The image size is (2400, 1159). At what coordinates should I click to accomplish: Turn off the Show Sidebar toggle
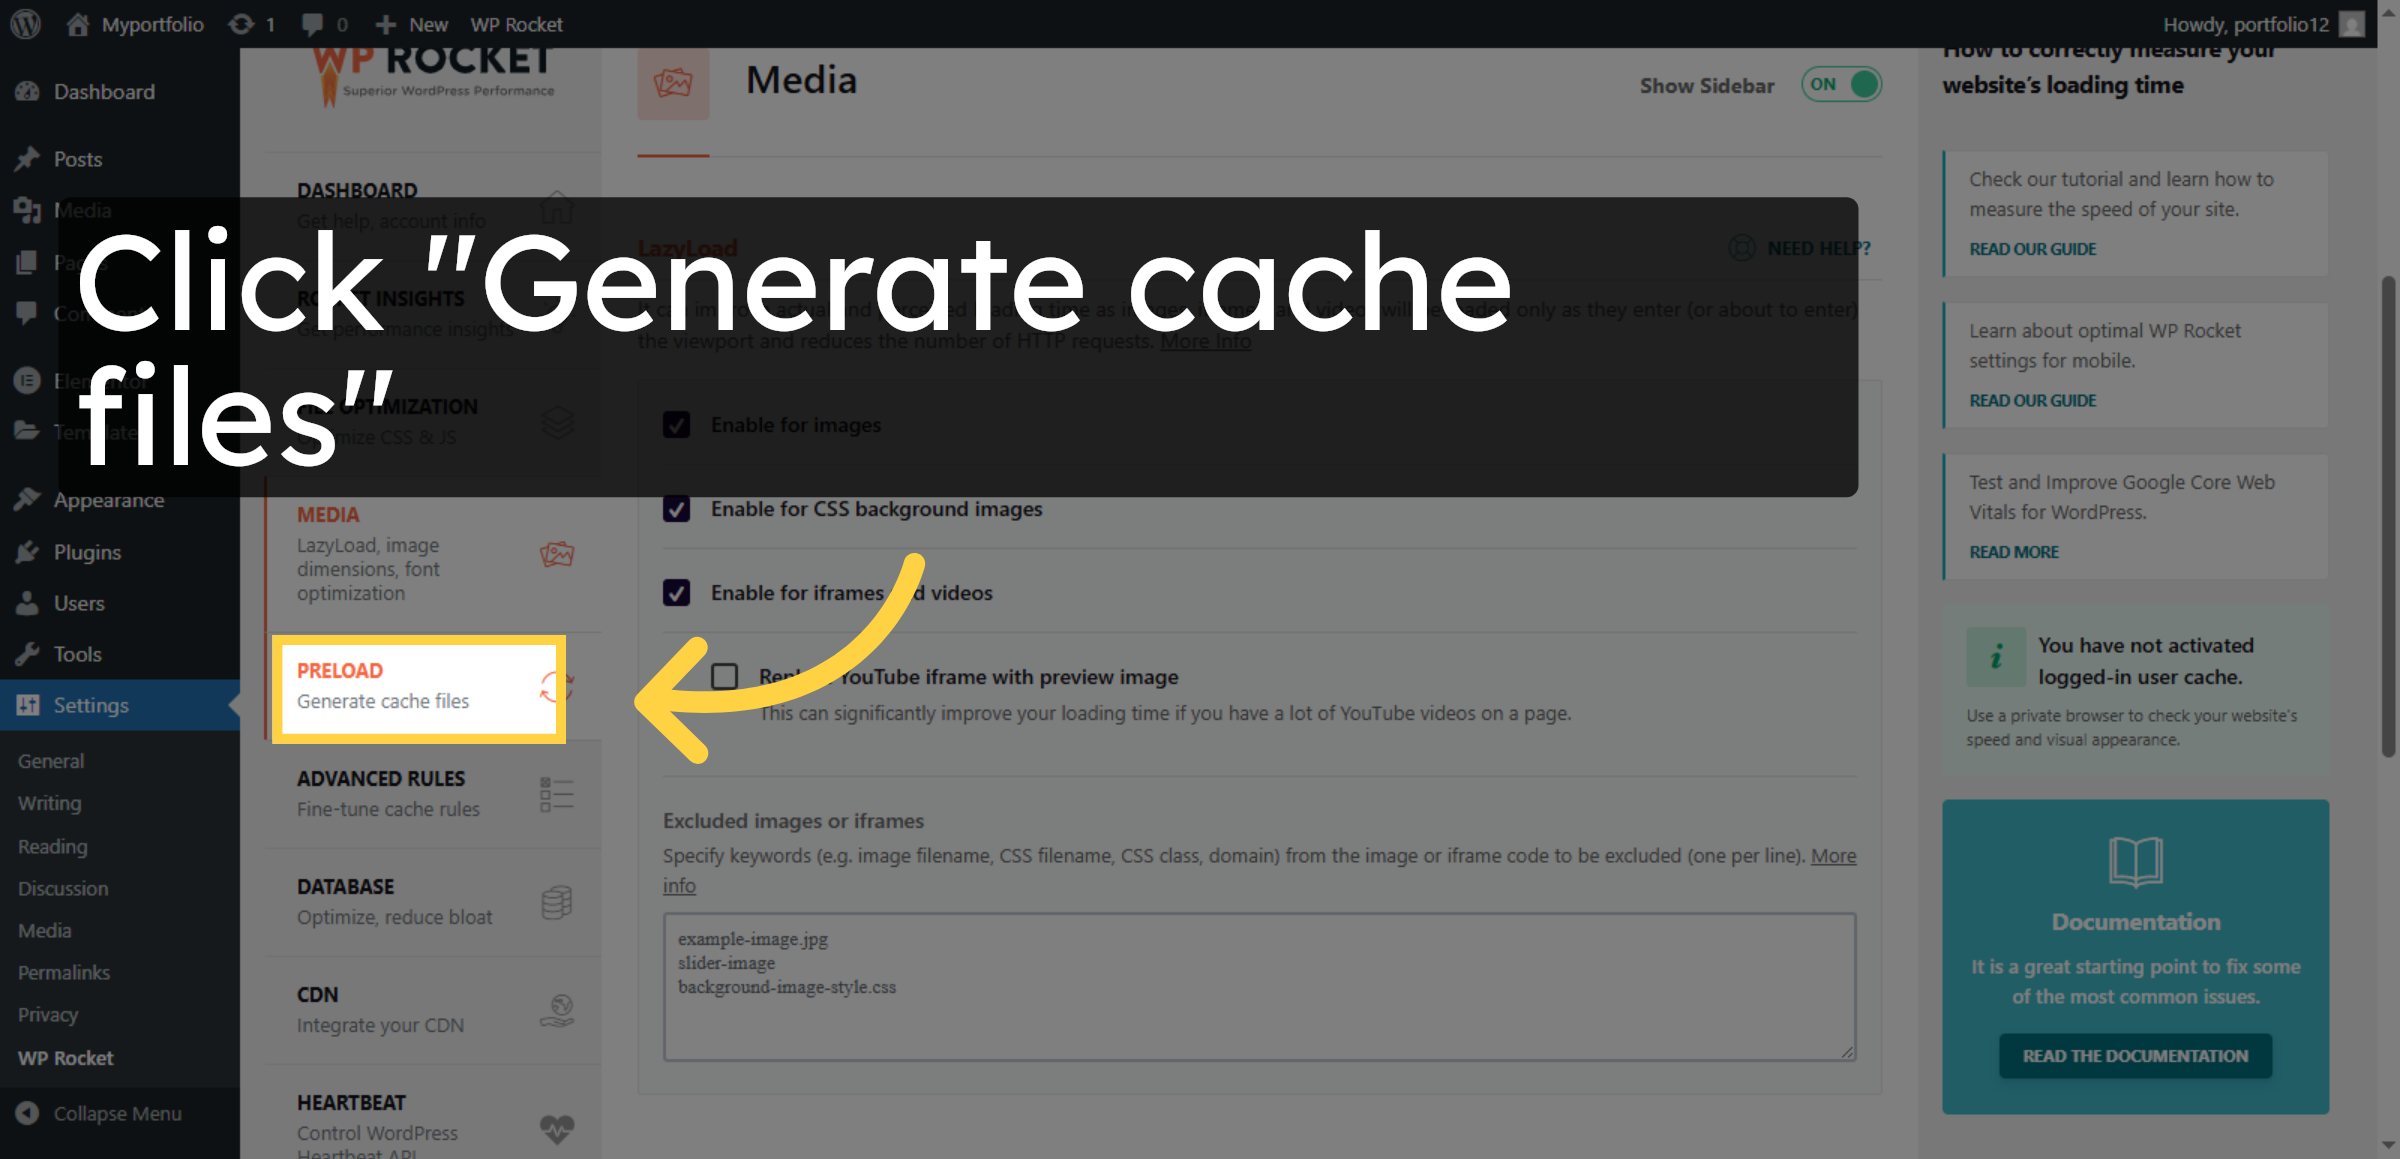pyautogui.click(x=1840, y=85)
